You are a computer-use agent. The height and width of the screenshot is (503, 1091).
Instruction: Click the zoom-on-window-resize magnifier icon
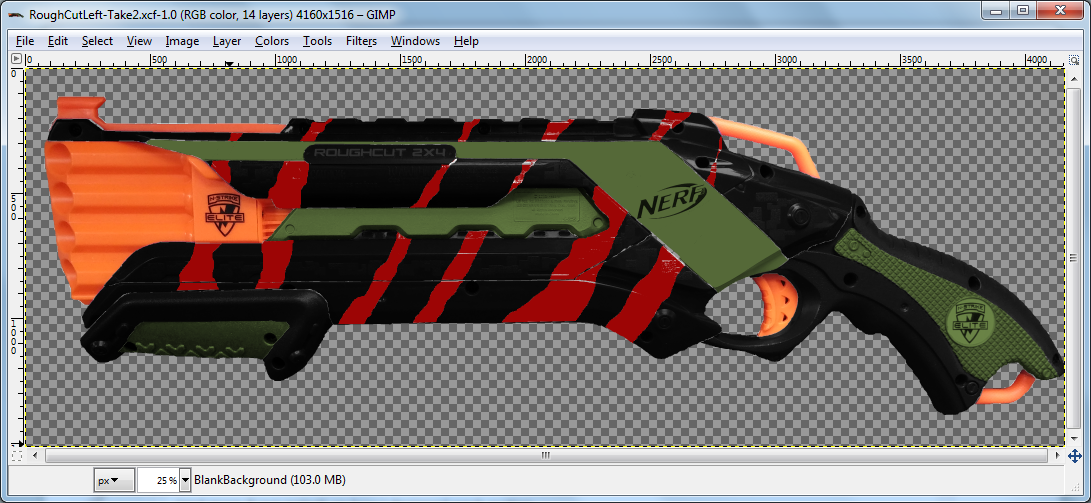click(x=1074, y=59)
